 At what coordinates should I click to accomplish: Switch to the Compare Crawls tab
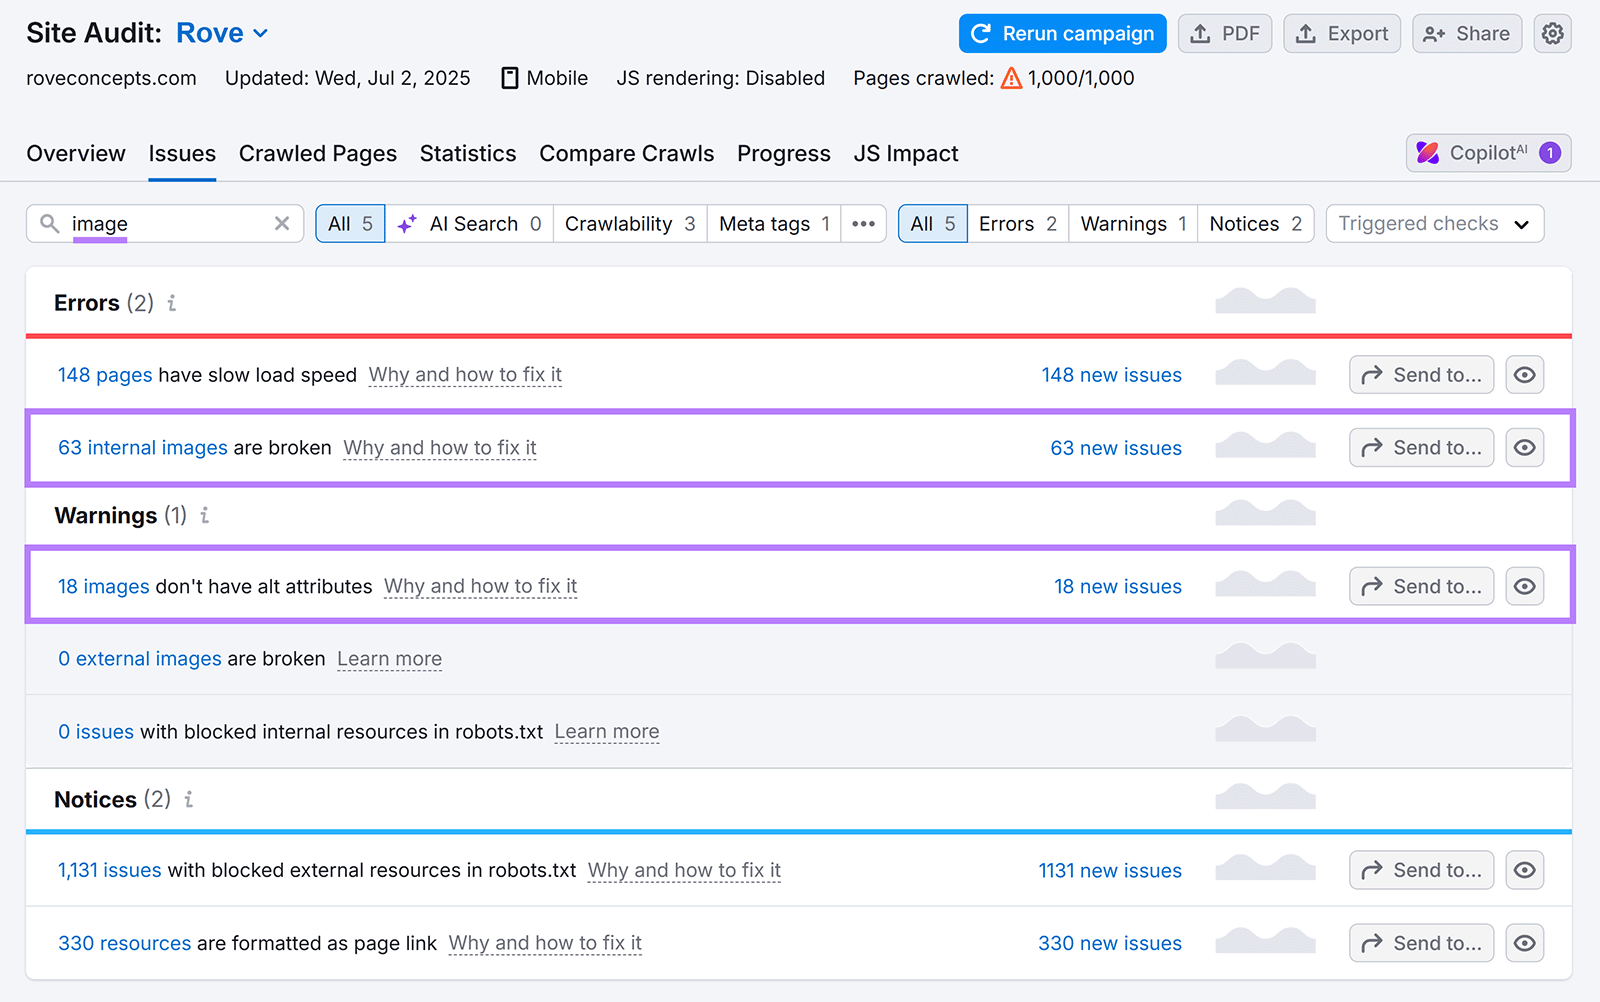coord(626,153)
